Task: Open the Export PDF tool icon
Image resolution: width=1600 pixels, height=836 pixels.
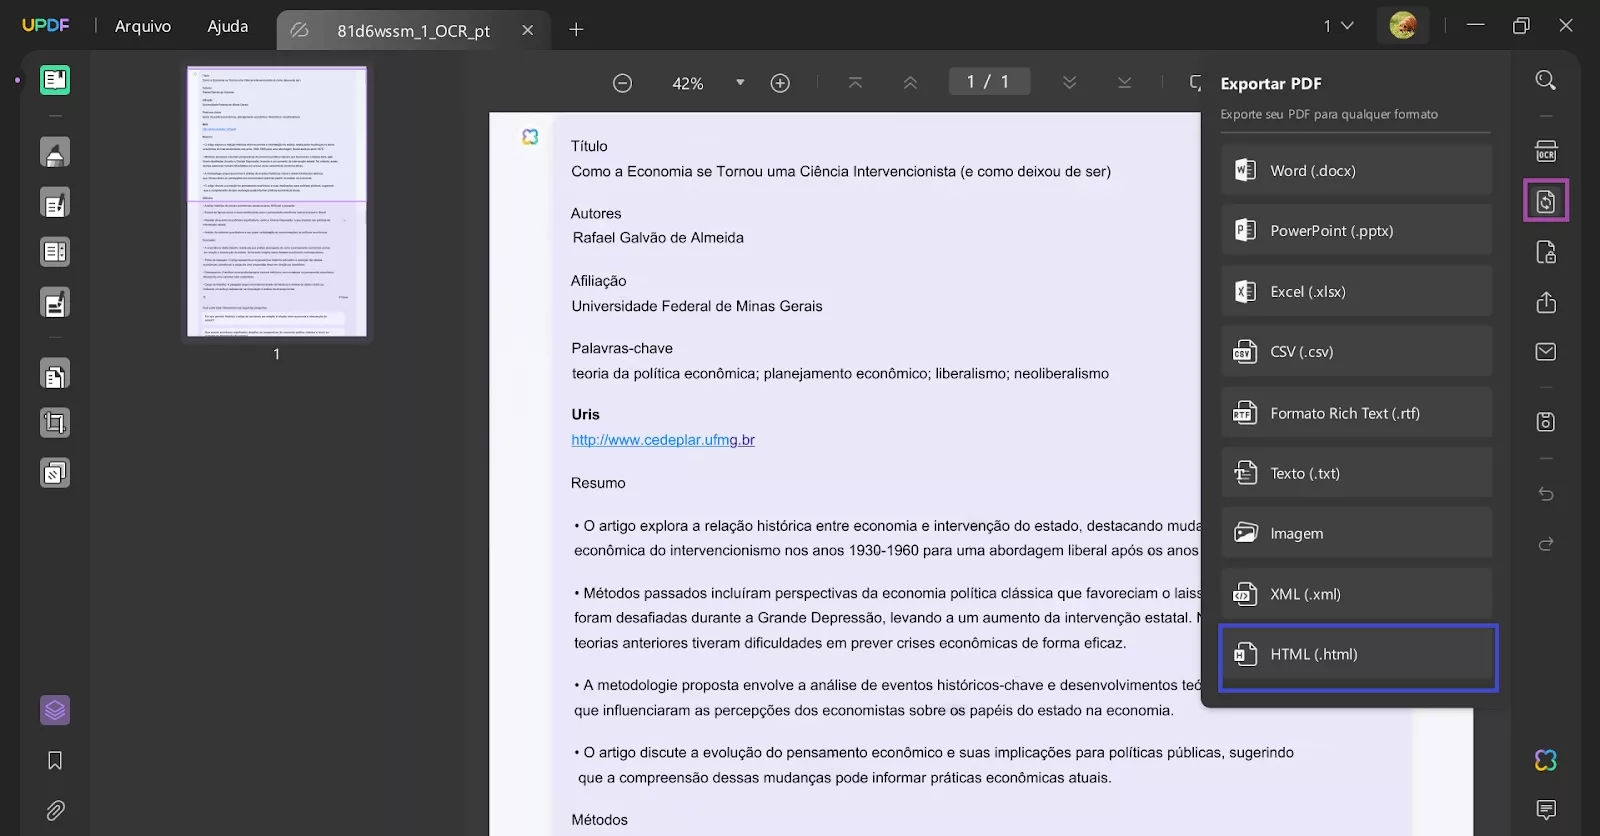Action: 1546,201
